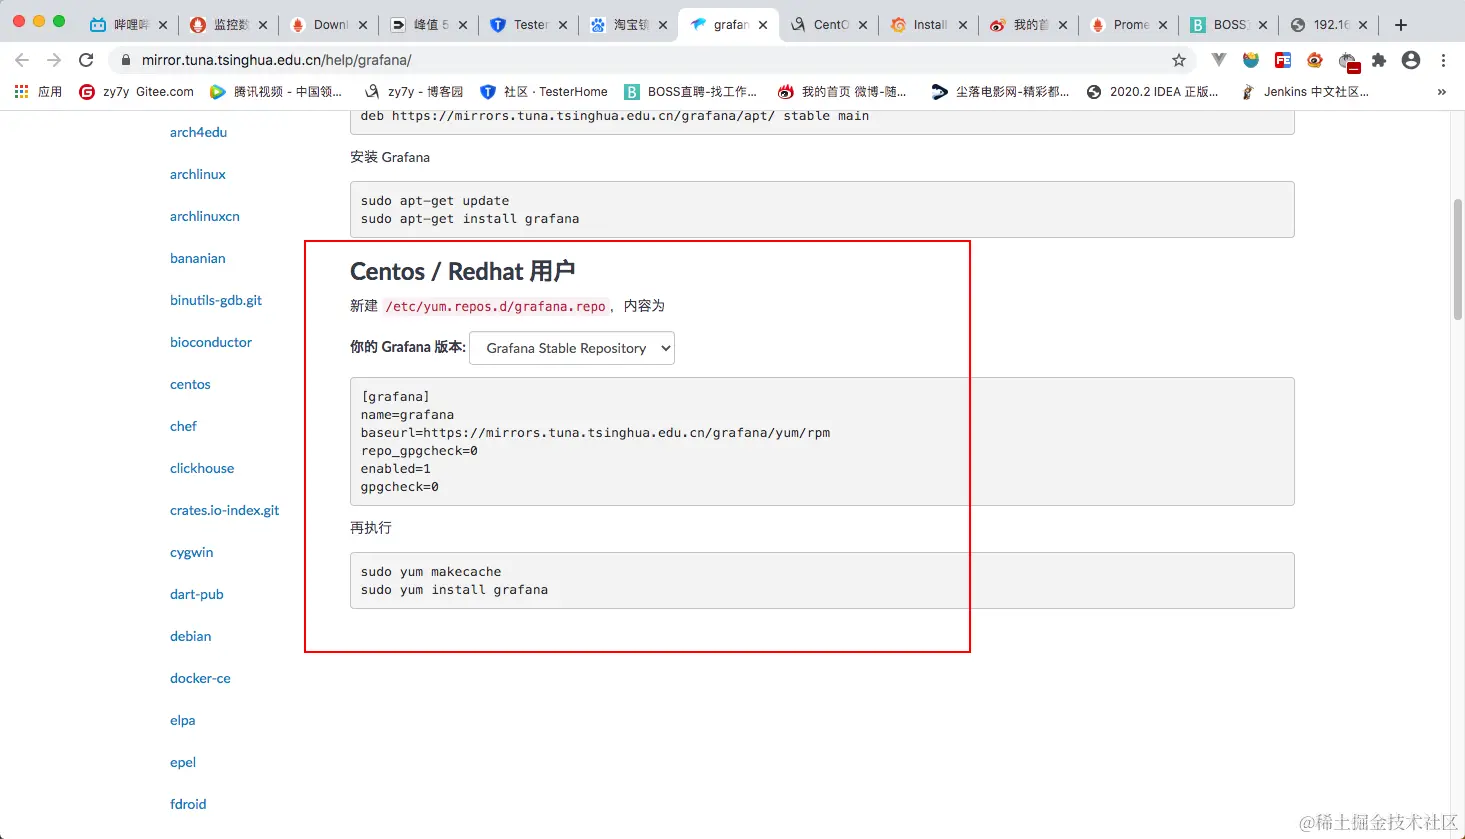Screen dimensions: 1465x839
Task: Open the TesterHome bookmark
Action: [x=544, y=91]
